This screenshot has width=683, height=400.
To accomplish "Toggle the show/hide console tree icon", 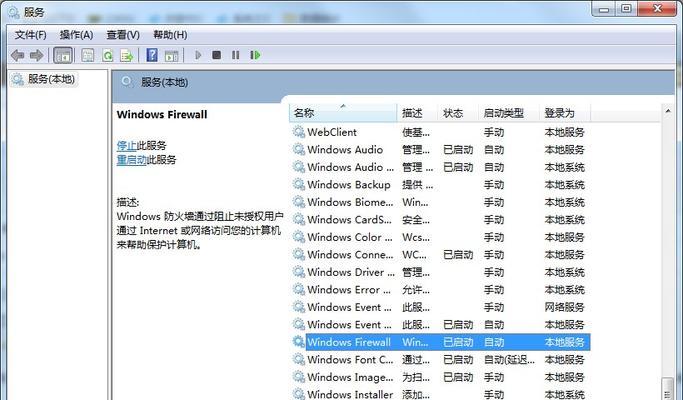I will (x=63, y=55).
